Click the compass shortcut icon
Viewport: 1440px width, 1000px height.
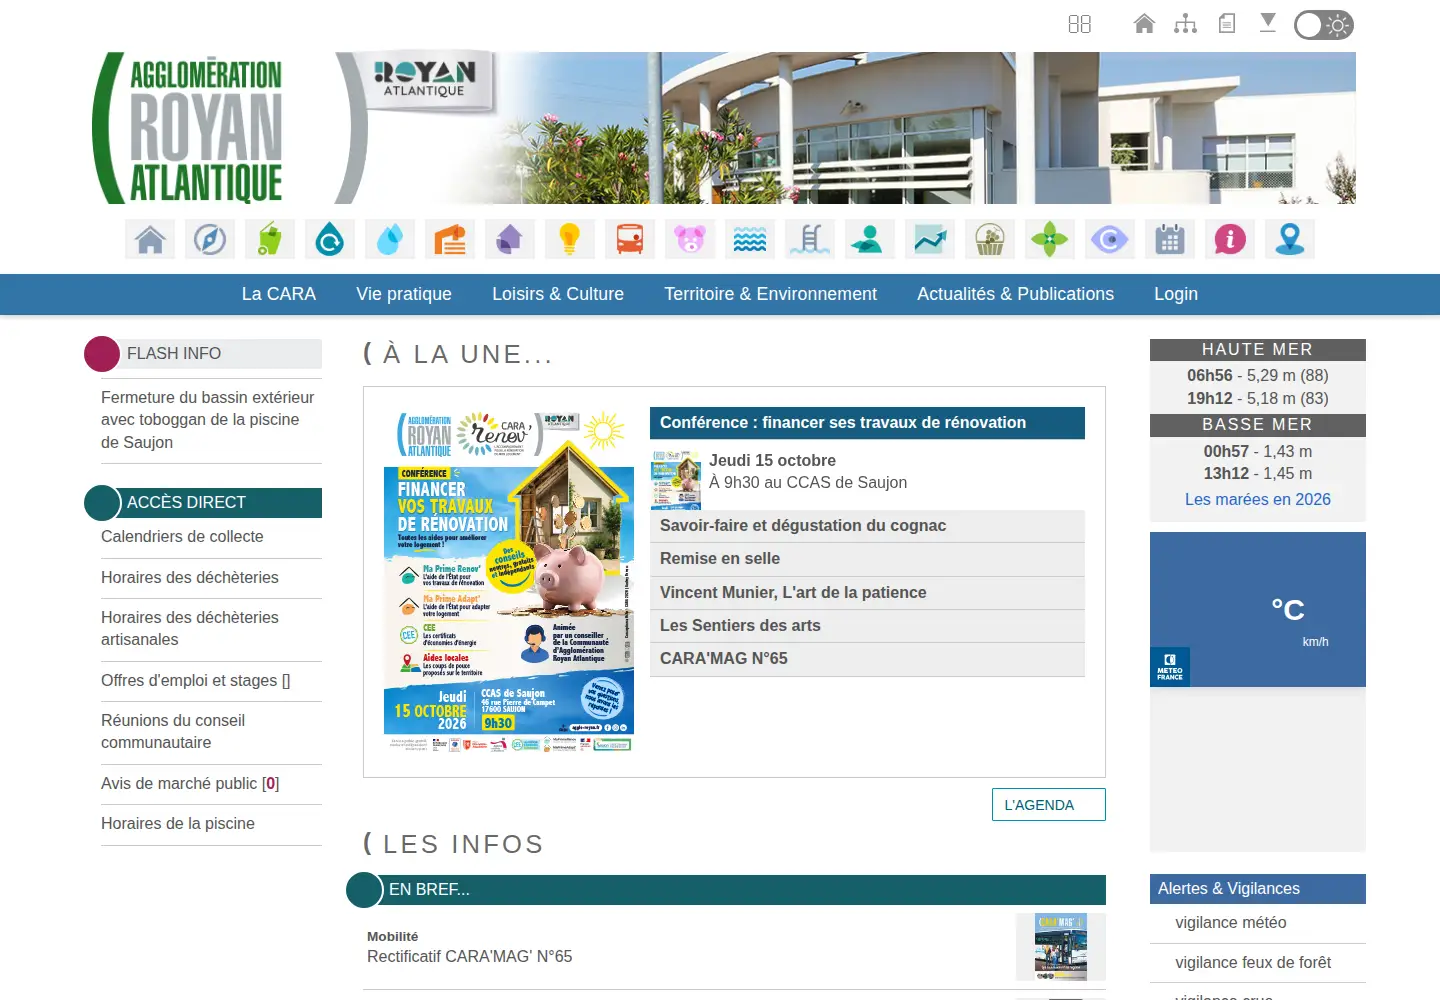click(210, 239)
